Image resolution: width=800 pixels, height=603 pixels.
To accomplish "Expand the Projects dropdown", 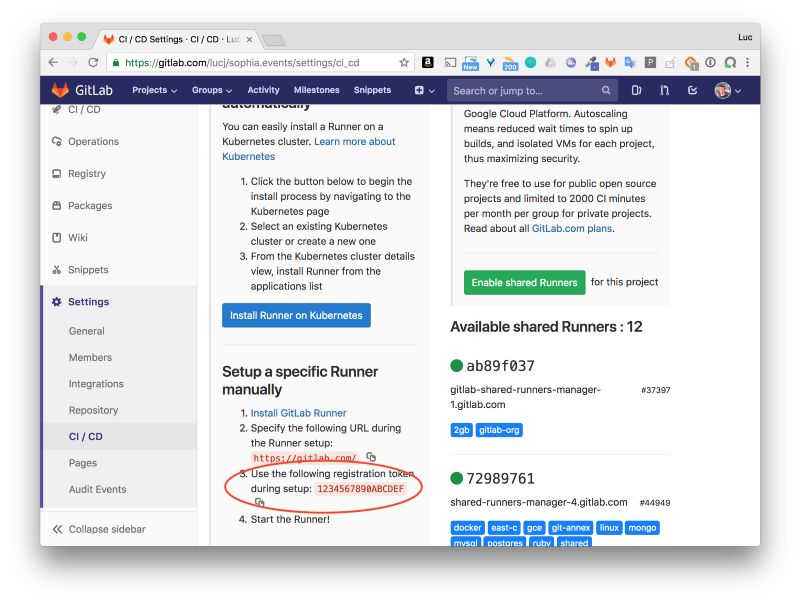I will click(x=154, y=90).
